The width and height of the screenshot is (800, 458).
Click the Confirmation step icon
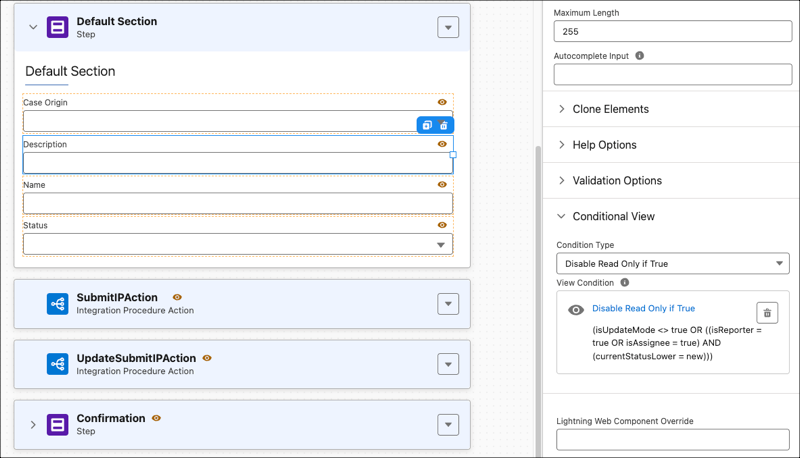click(57, 424)
